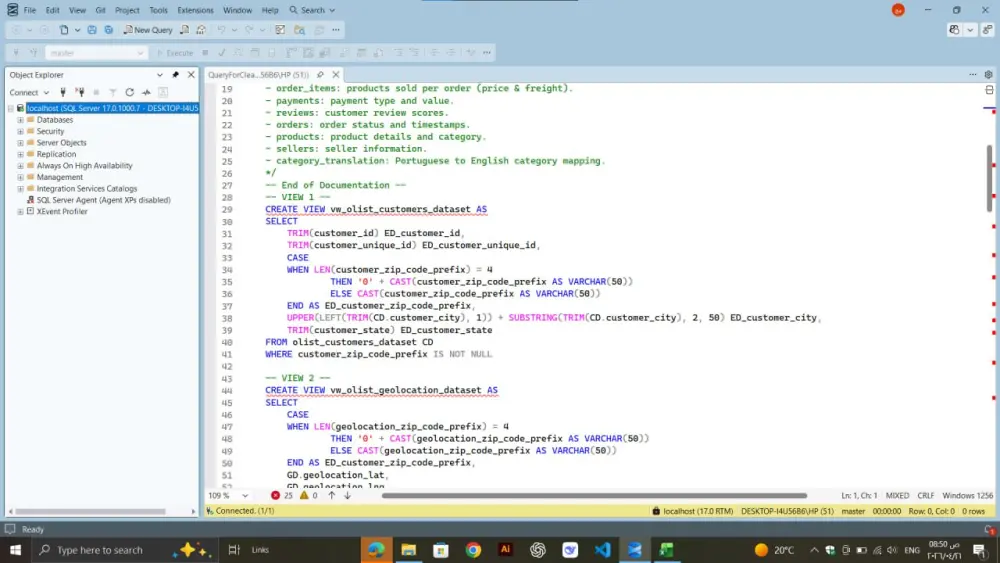Open the Connect dropdown in Object Explorer

(29, 92)
